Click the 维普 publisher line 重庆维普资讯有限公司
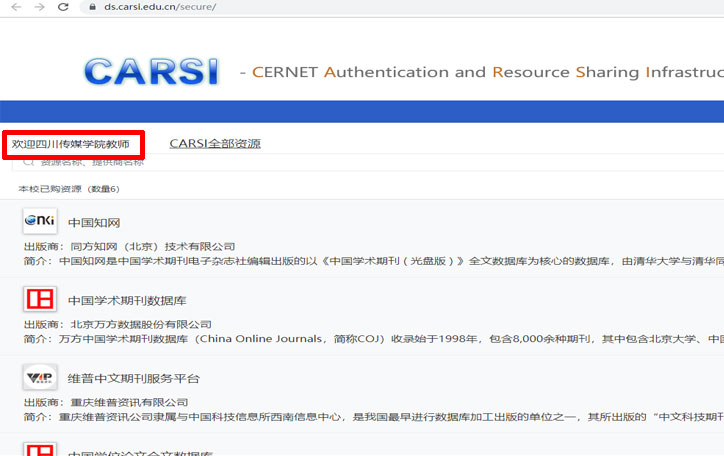 click(129, 402)
